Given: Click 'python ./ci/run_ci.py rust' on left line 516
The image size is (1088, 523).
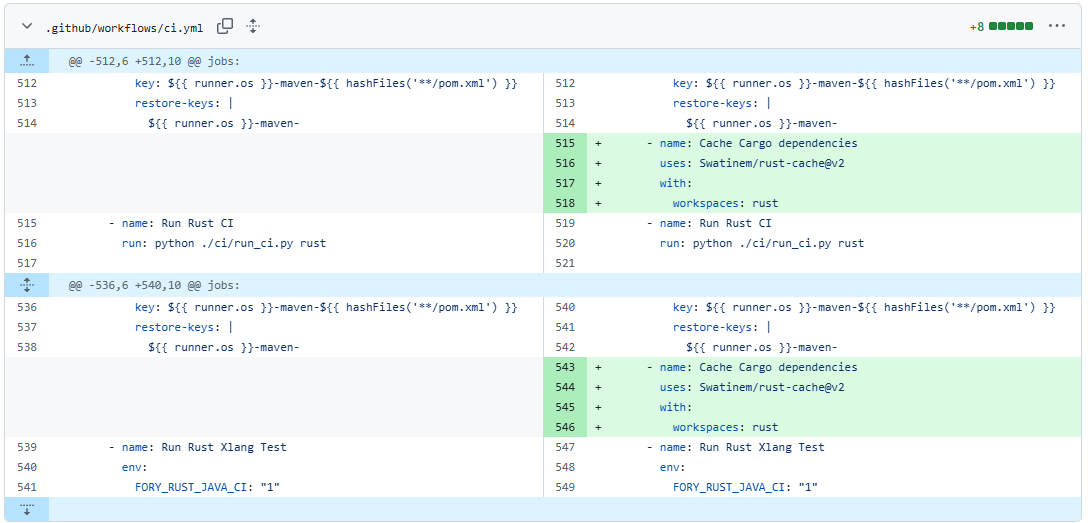Looking at the screenshot, I should 240,243.
